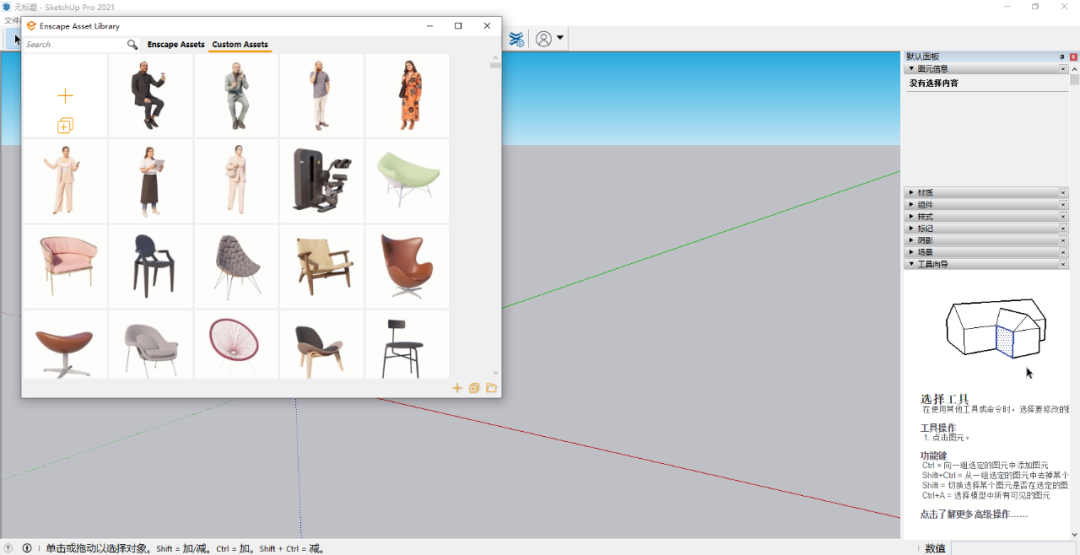This screenshot has height=555, width=1080.
Task: Click the Enscape wave icon in toolbar
Action: (x=516, y=39)
